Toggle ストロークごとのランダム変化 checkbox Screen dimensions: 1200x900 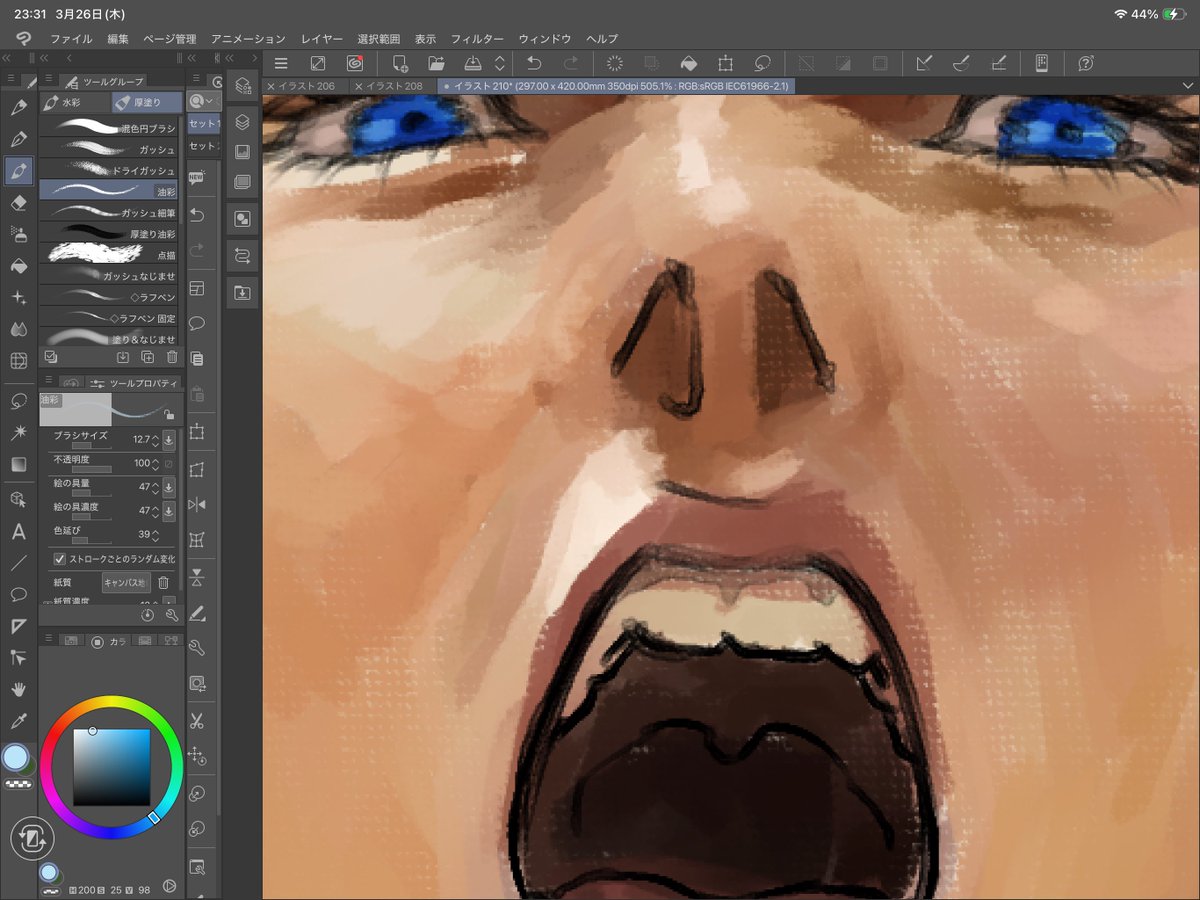pyautogui.click(x=60, y=559)
